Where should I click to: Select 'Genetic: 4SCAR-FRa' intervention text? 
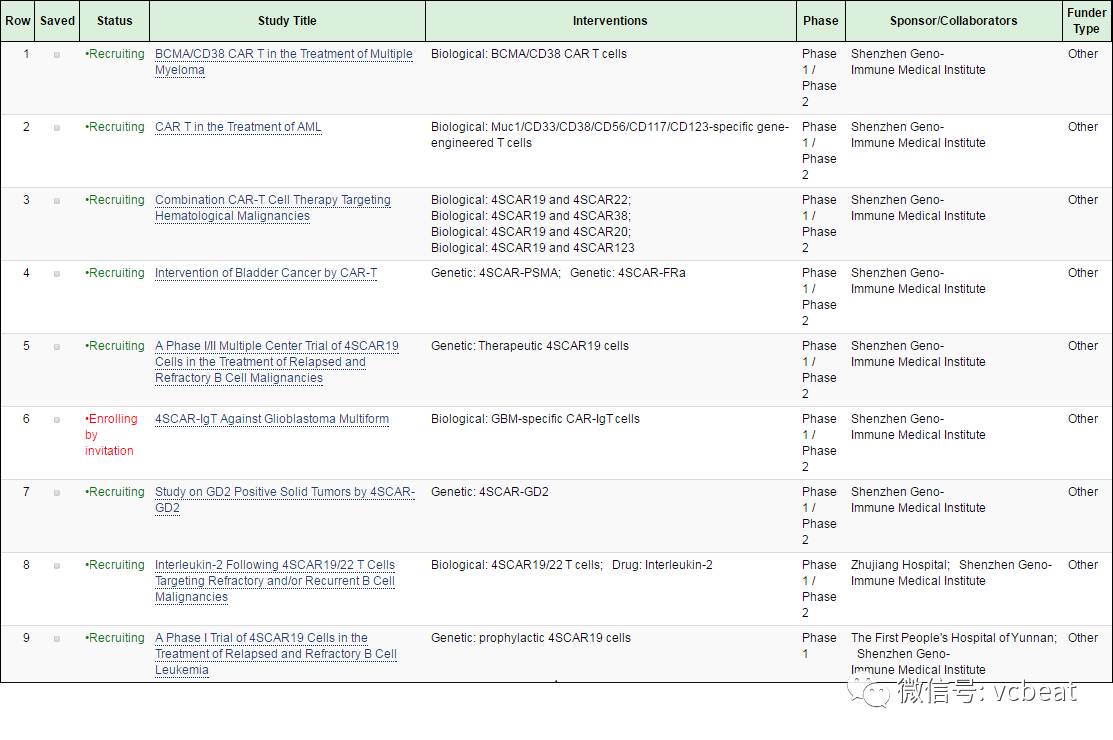coord(627,273)
